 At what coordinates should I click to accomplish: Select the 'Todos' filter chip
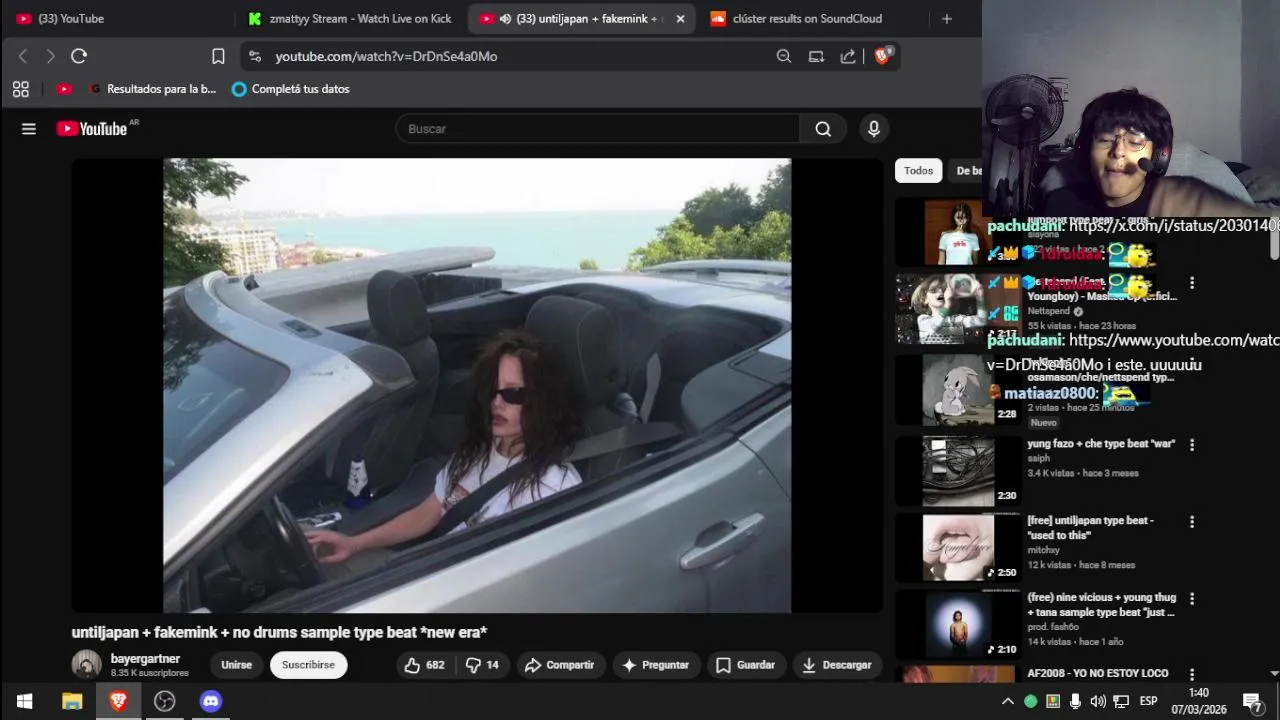[918, 171]
